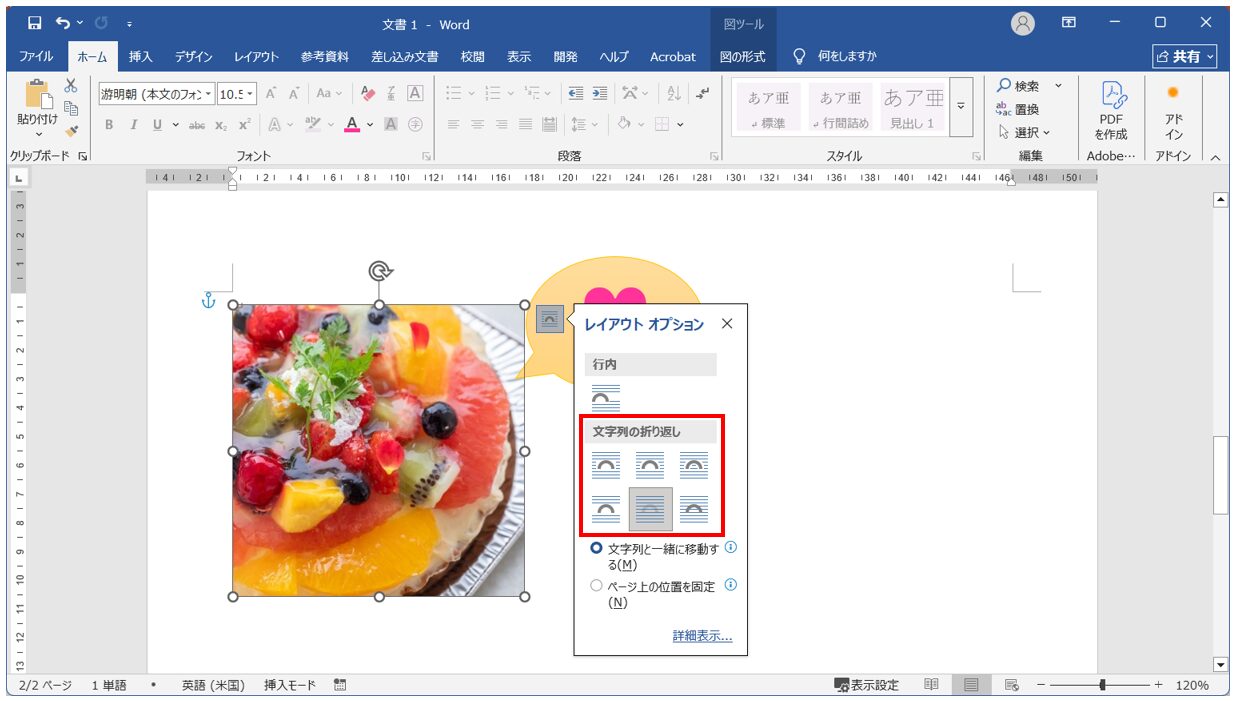Click the increase indent icon
This screenshot has height=701, width=1235.
pyautogui.click(x=600, y=93)
